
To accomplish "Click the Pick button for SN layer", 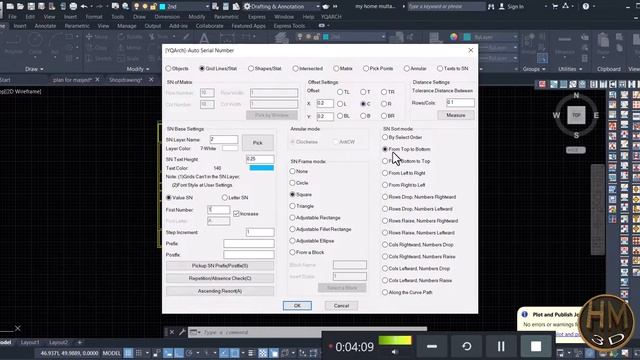I will pyautogui.click(x=258, y=143).
